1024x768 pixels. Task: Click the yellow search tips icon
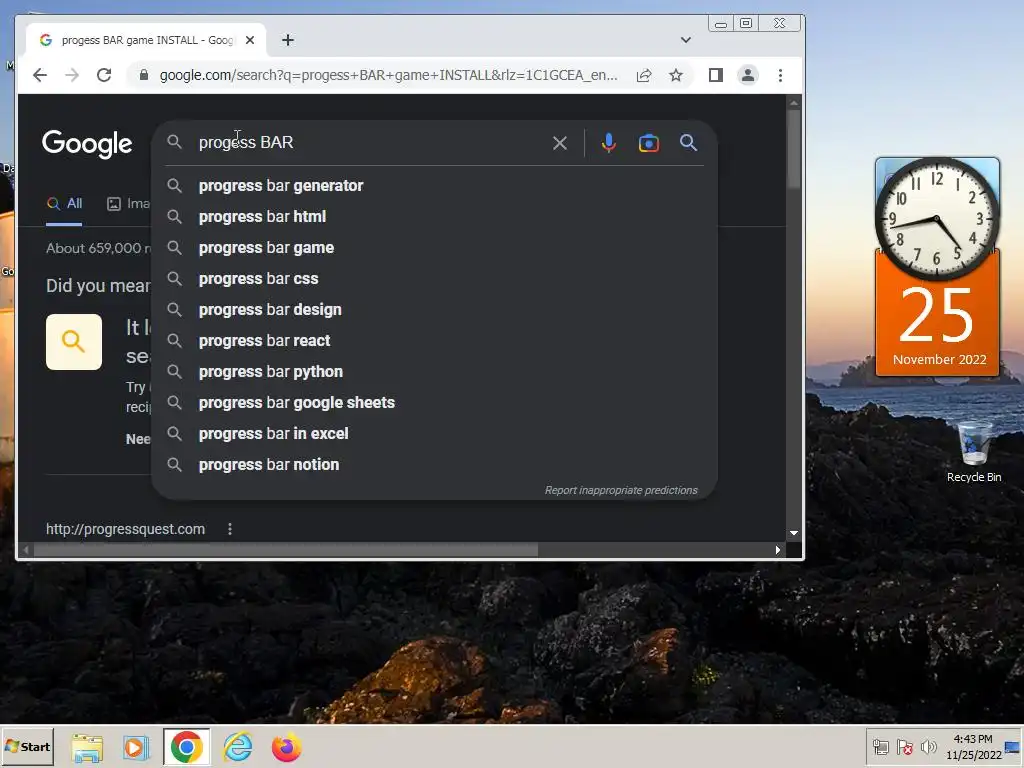pyautogui.click(x=74, y=342)
